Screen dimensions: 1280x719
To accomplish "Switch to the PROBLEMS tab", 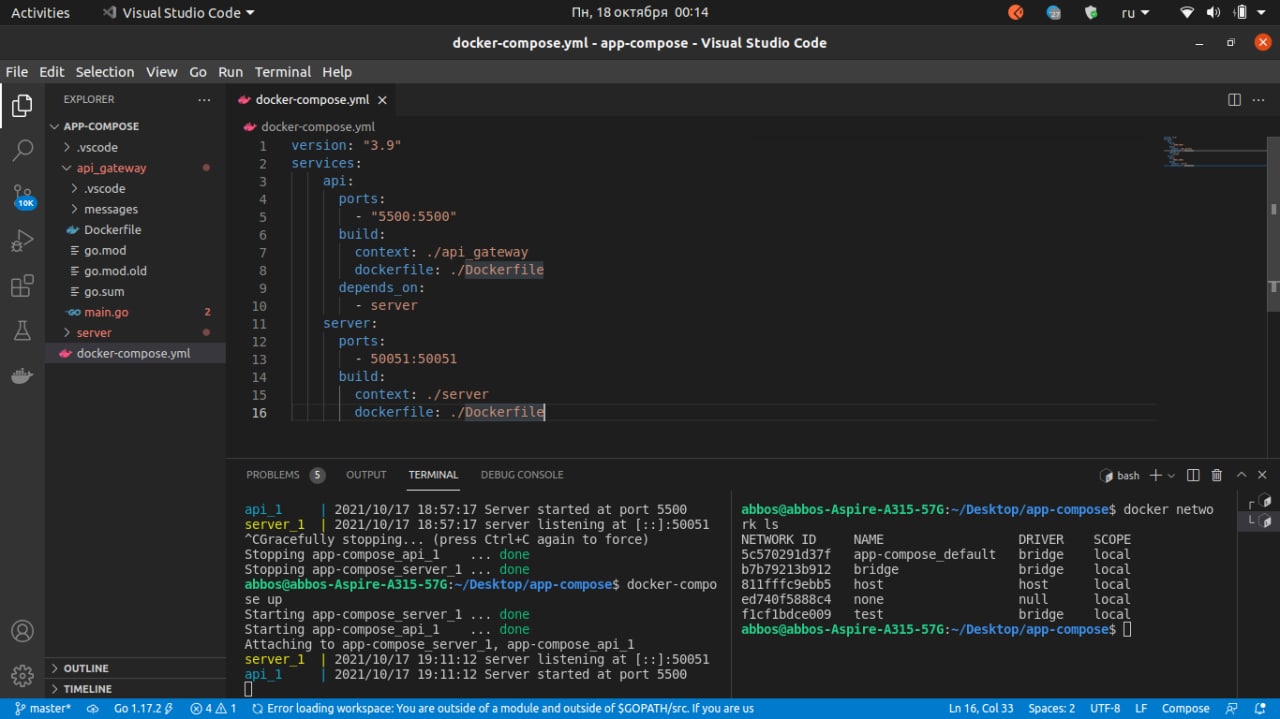I will [273, 475].
